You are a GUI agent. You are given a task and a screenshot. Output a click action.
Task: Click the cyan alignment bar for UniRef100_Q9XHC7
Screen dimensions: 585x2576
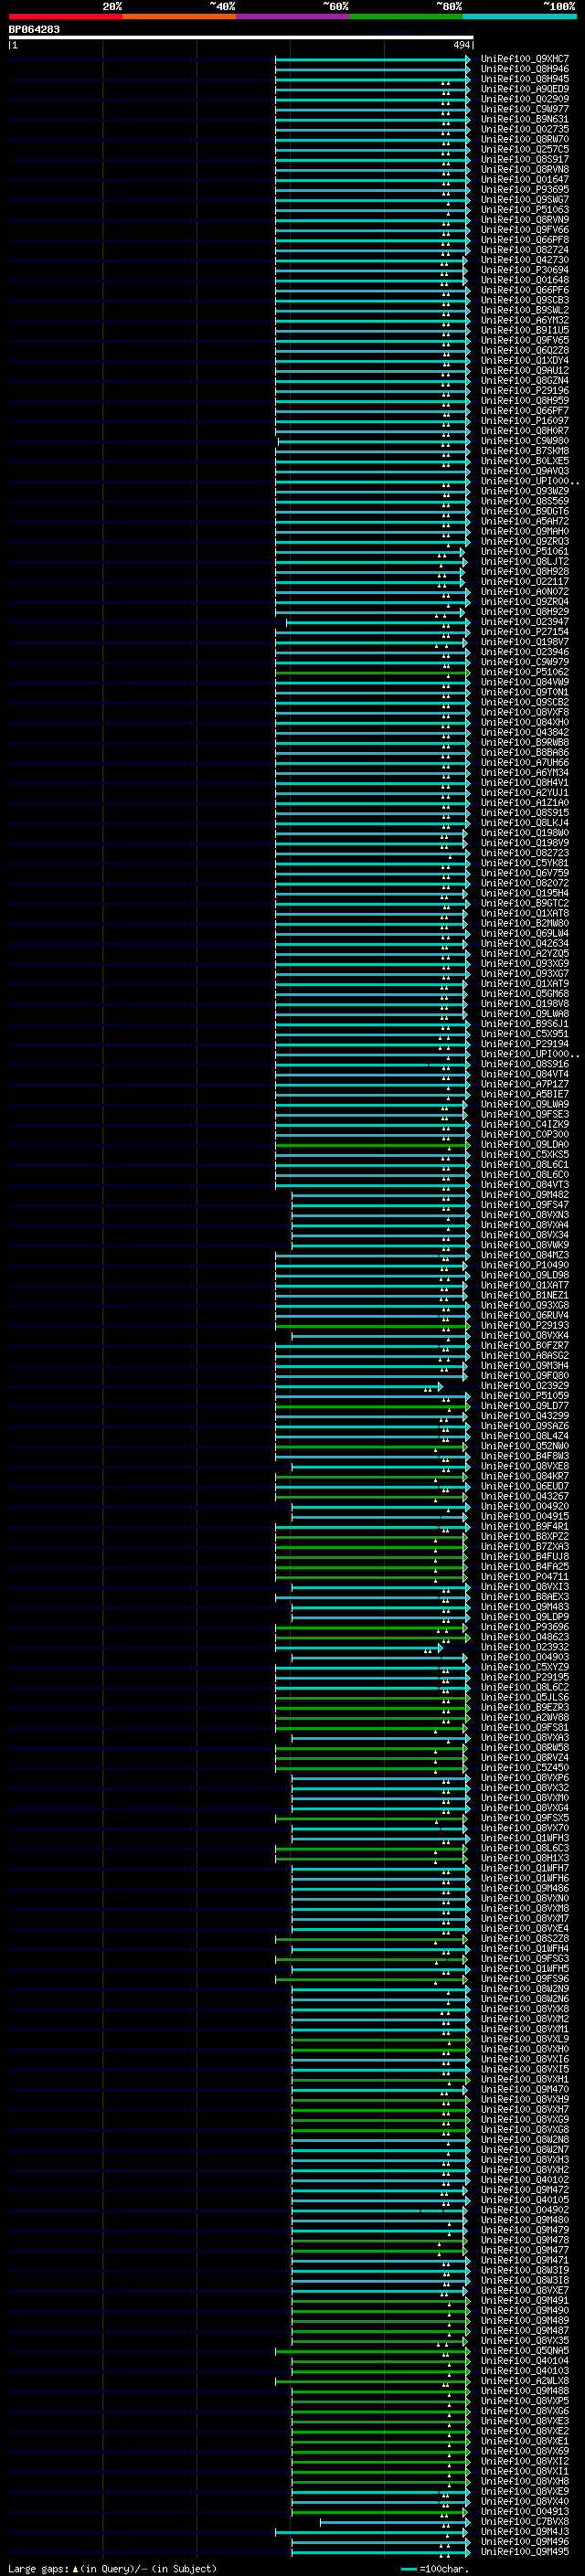(x=372, y=59)
